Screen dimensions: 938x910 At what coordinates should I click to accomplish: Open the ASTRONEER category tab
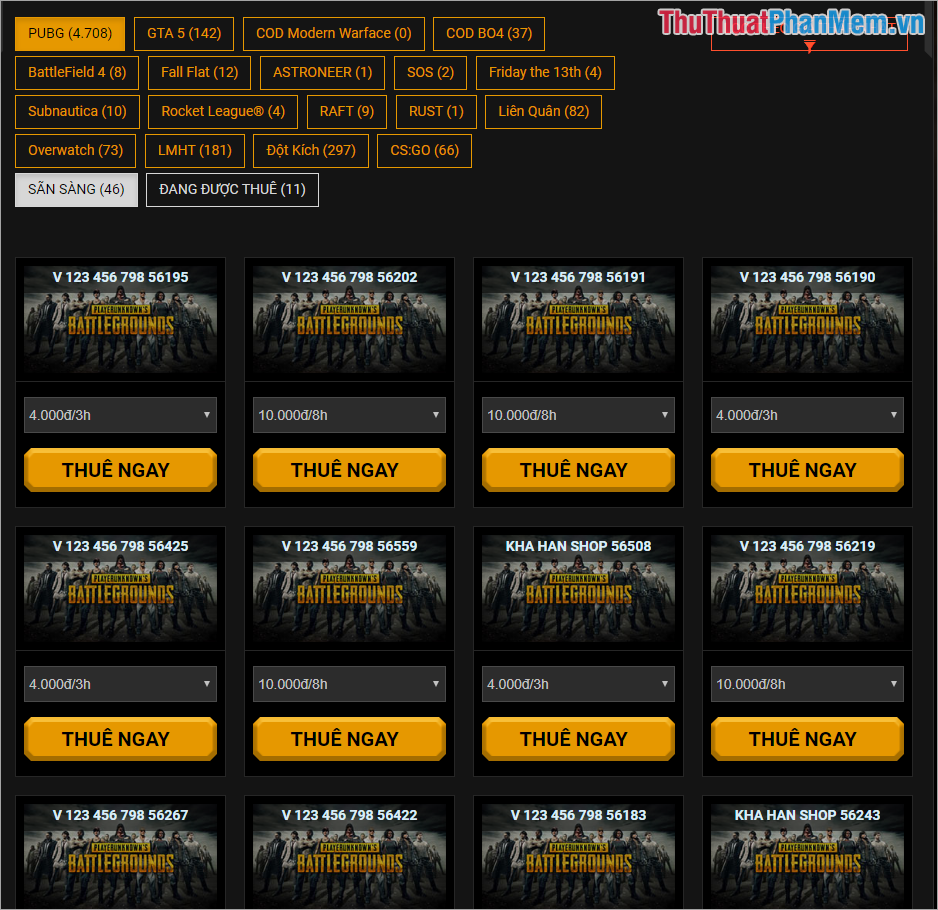[321, 72]
